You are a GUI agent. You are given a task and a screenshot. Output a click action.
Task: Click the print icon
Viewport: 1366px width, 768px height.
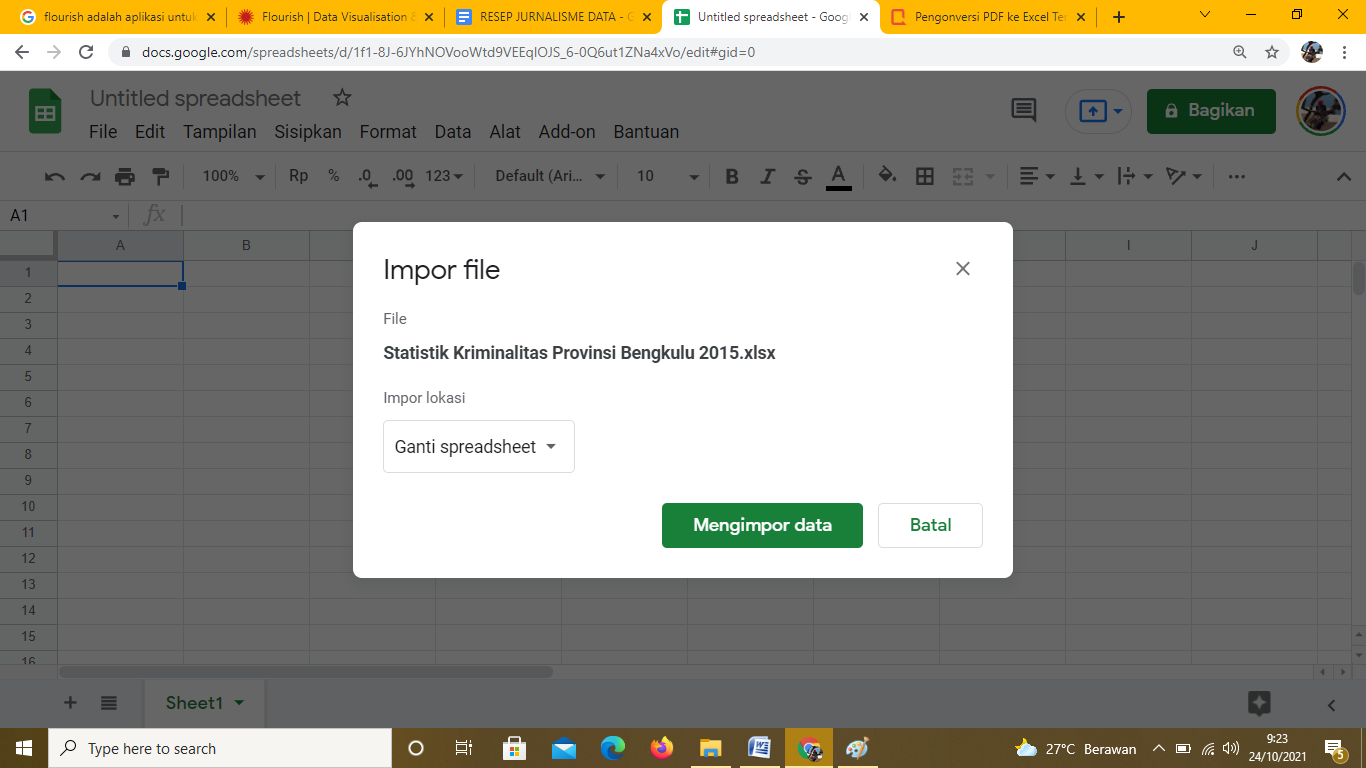pos(125,177)
